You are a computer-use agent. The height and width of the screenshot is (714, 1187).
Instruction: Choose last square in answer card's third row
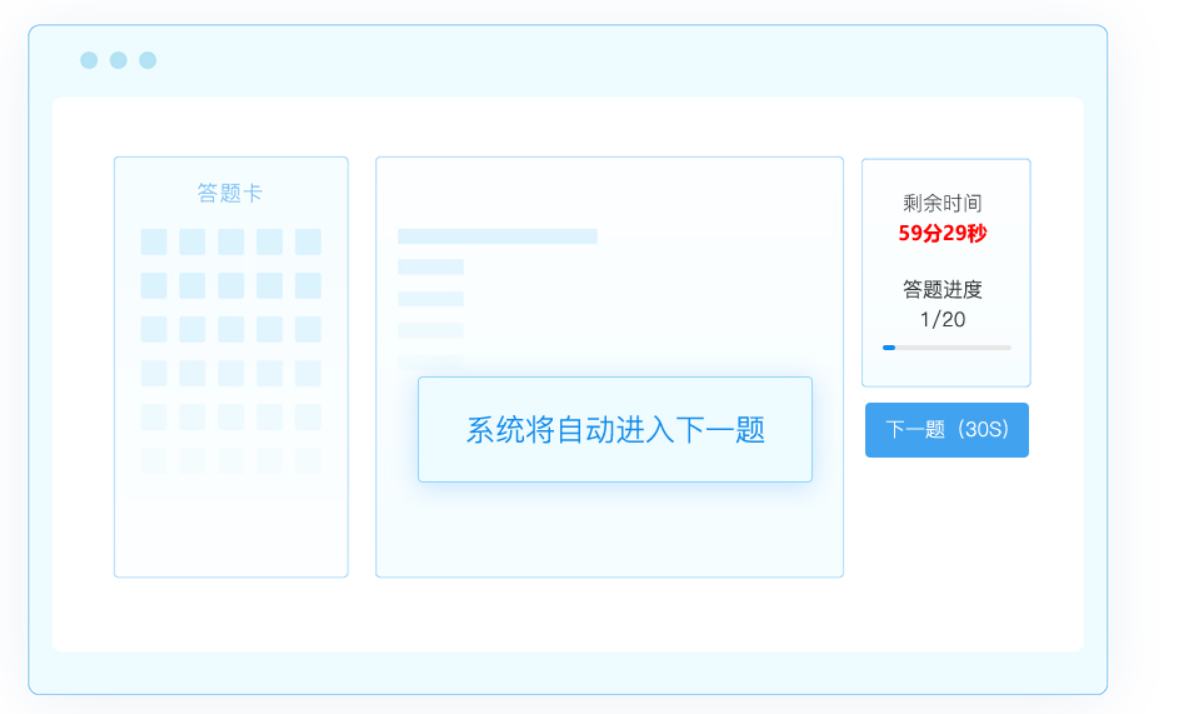coord(308,329)
